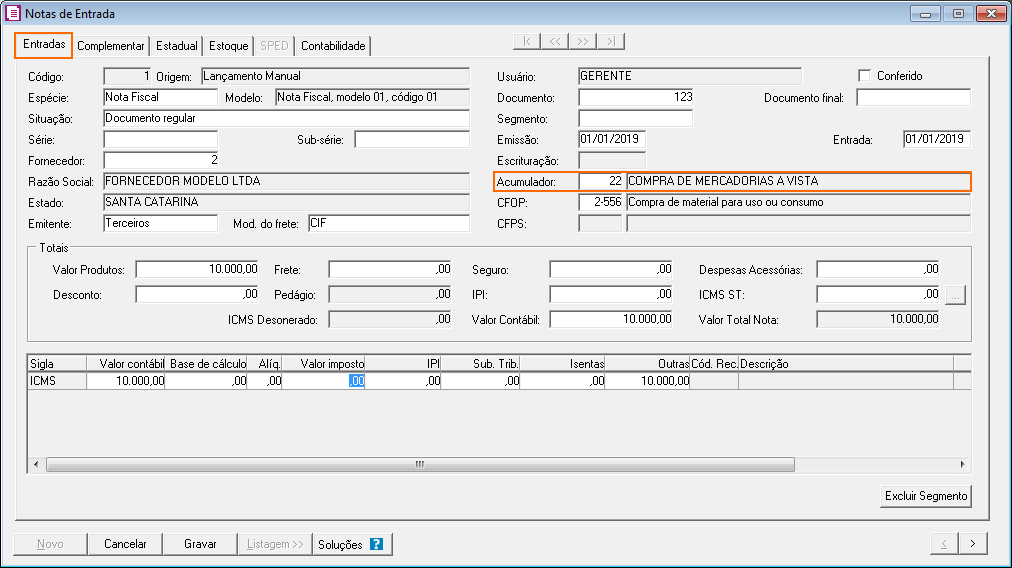Open the Contabilidade tab
The image size is (1012, 568).
tap(333, 46)
